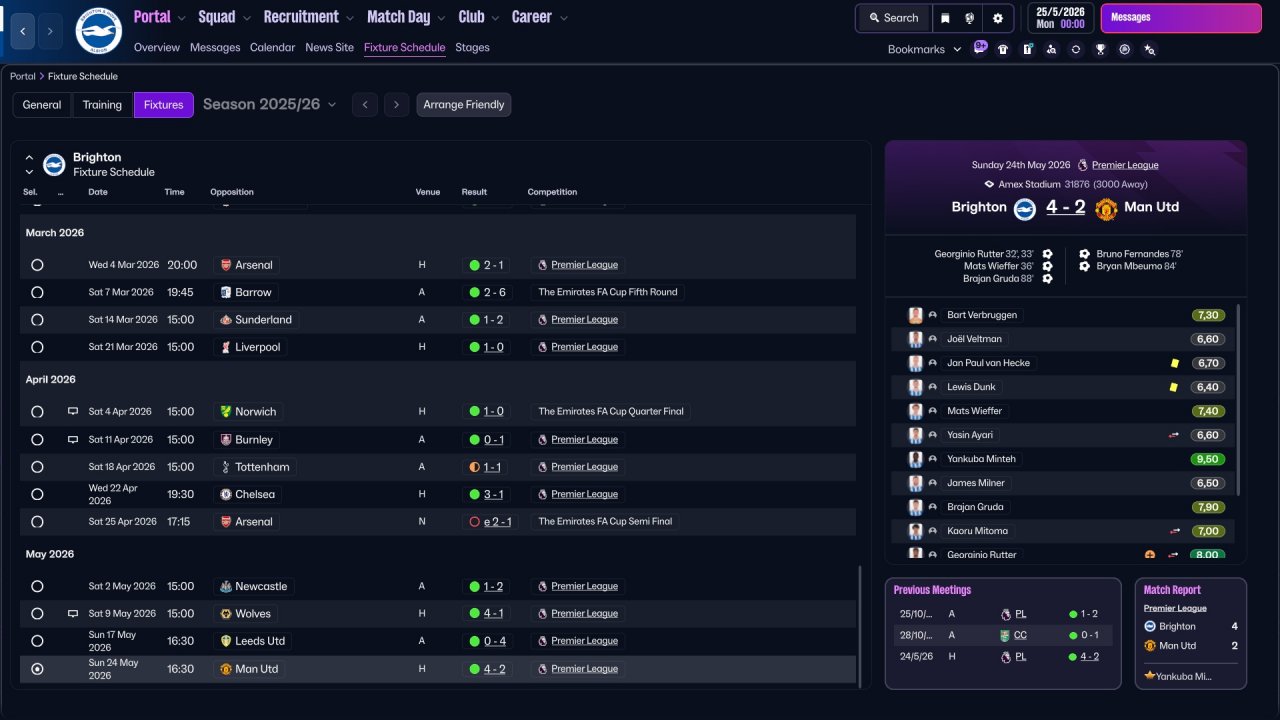This screenshot has width=1280, height=720.
Task: Click the circular arrows icon in bookmarks bar
Action: (1076, 49)
